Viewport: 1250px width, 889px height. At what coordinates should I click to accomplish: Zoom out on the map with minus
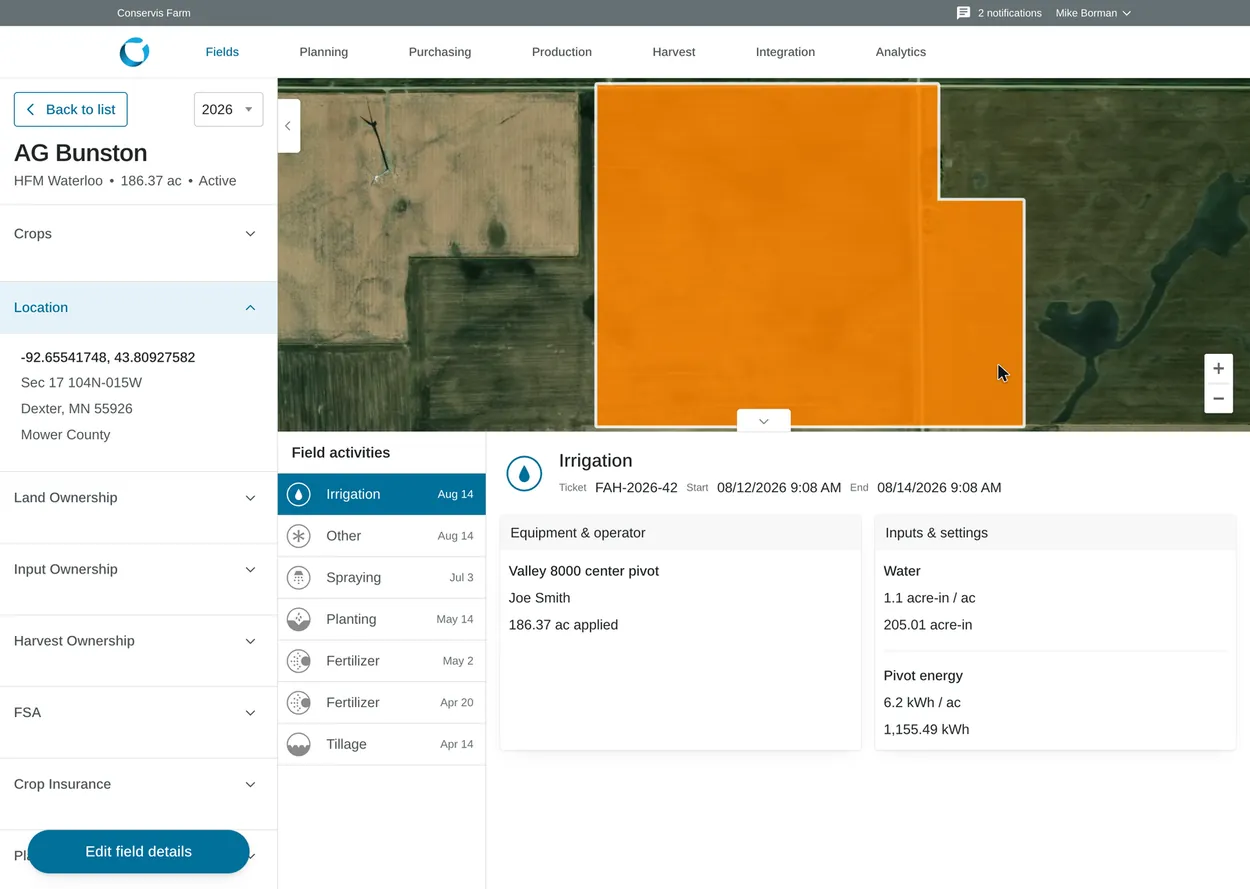[x=1218, y=398]
